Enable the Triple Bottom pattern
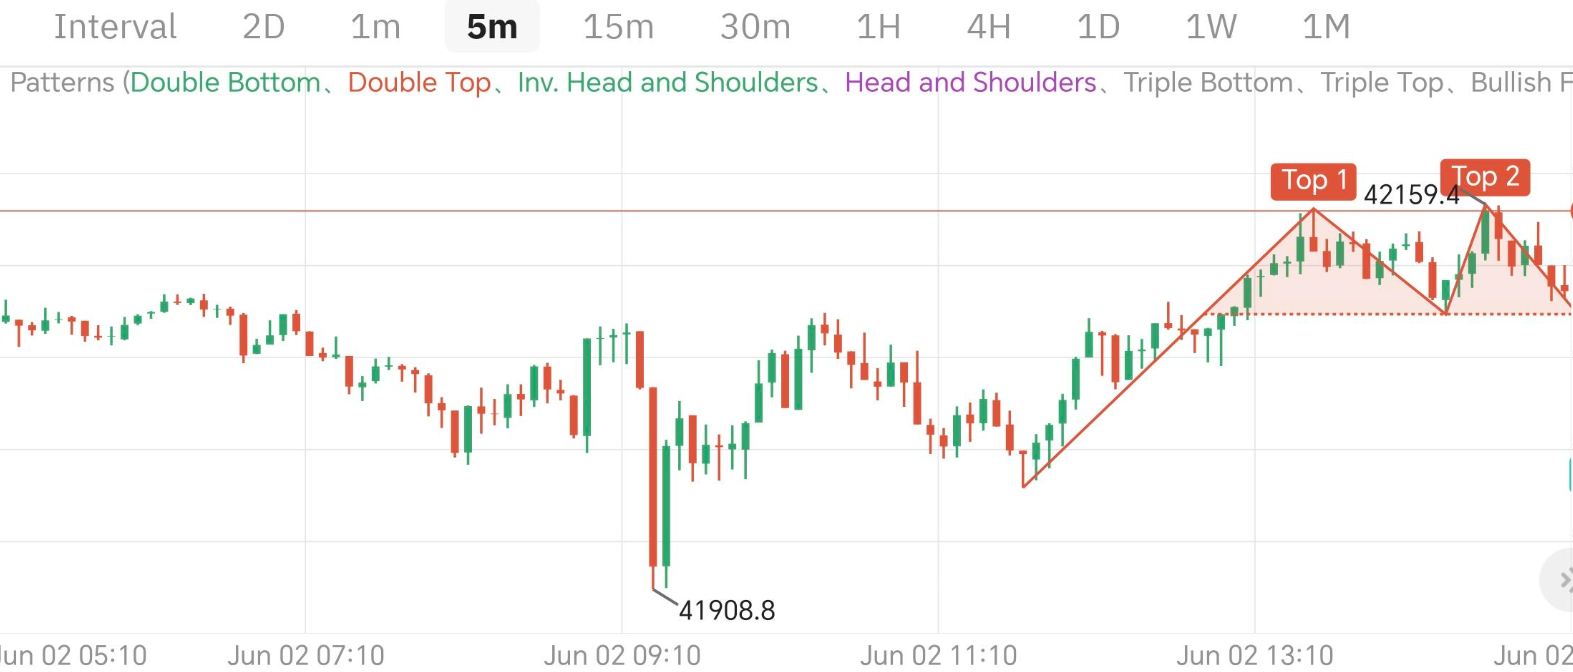This screenshot has width=1573, height=672. 1207,83
